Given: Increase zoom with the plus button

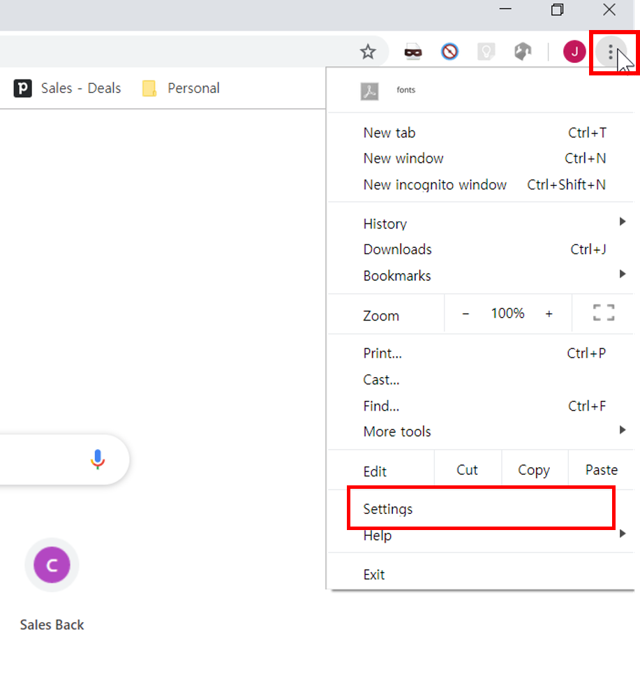Looking at the screenshot, I should click(x=549, y=314).
